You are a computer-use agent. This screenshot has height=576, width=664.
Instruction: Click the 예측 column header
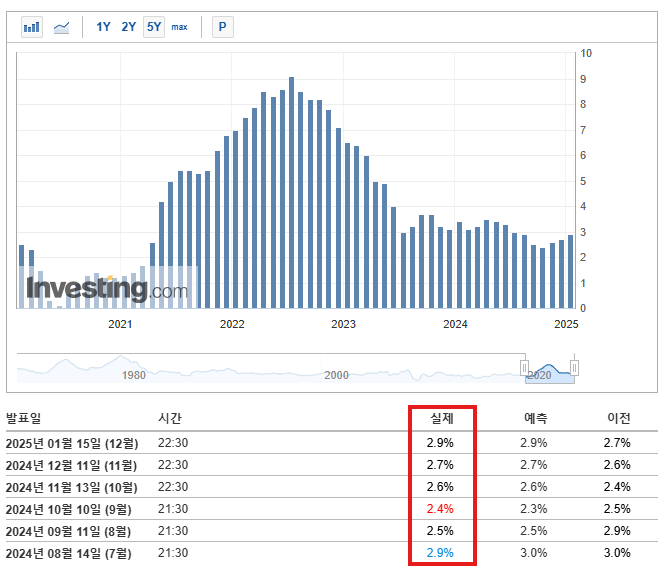tap(536, 418)
